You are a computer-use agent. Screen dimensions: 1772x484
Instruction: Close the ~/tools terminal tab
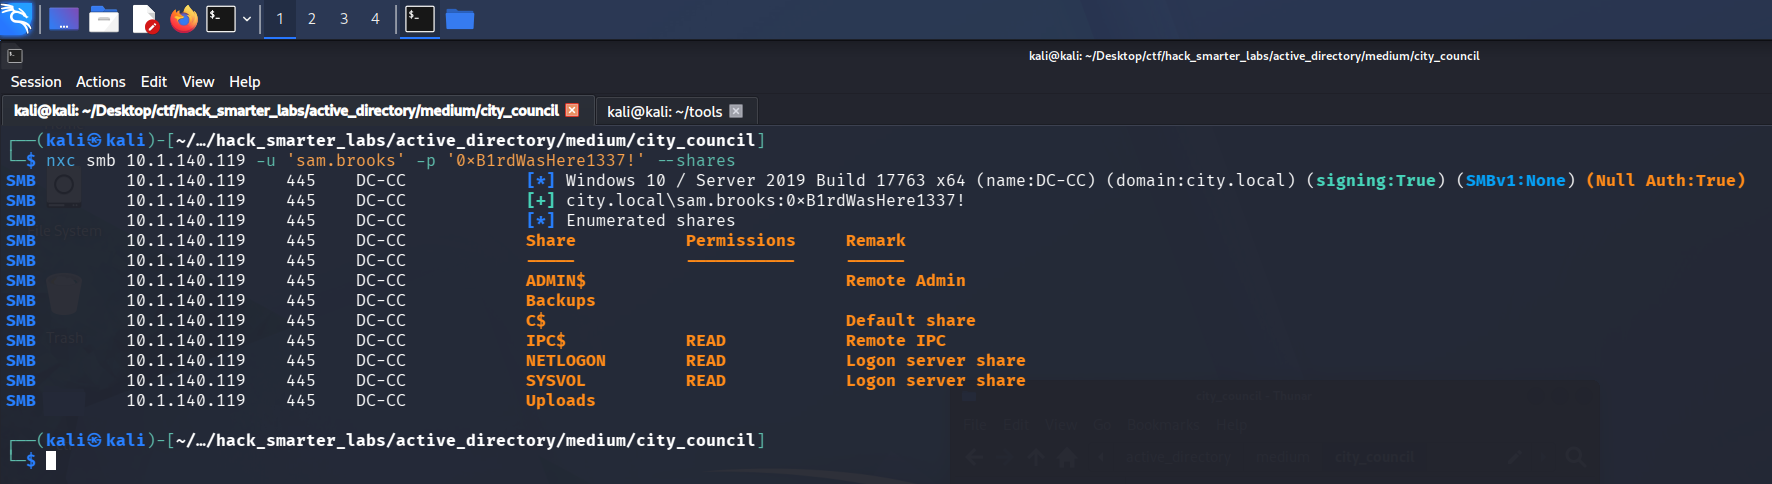click(736, 111)
